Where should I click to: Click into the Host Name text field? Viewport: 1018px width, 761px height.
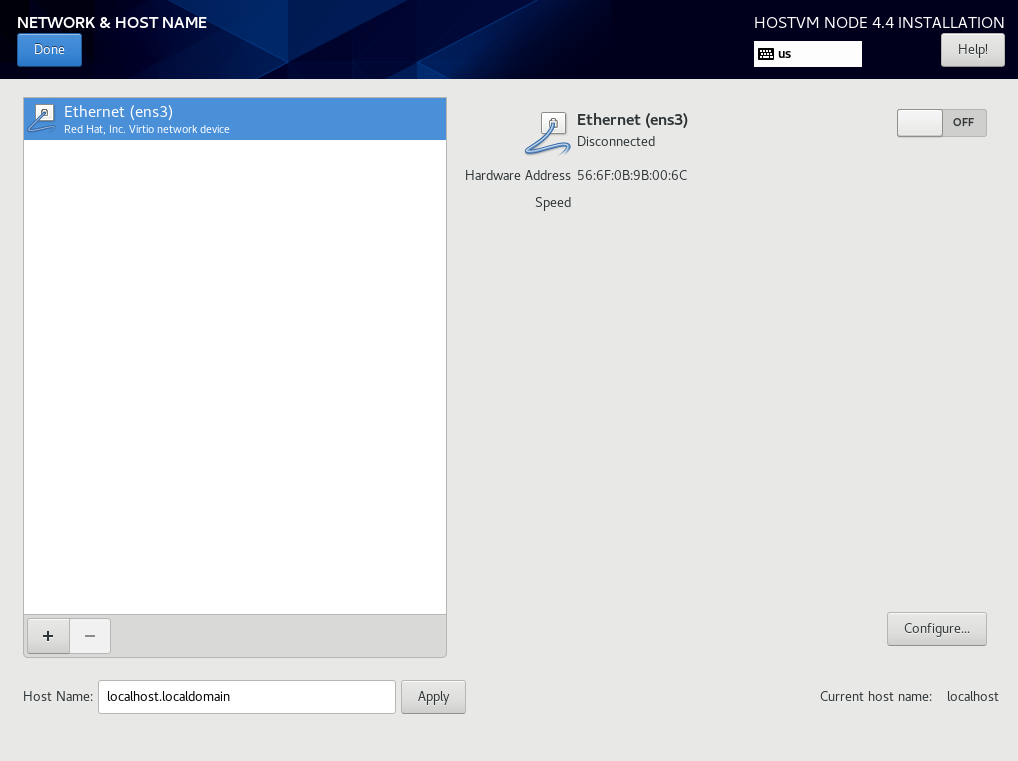[x=247, y=697]
